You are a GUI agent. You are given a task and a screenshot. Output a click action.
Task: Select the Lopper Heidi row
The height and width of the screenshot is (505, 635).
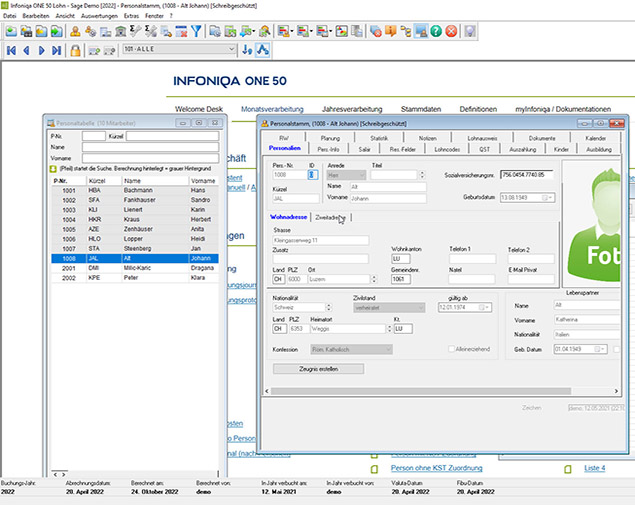tap(135, 239)
